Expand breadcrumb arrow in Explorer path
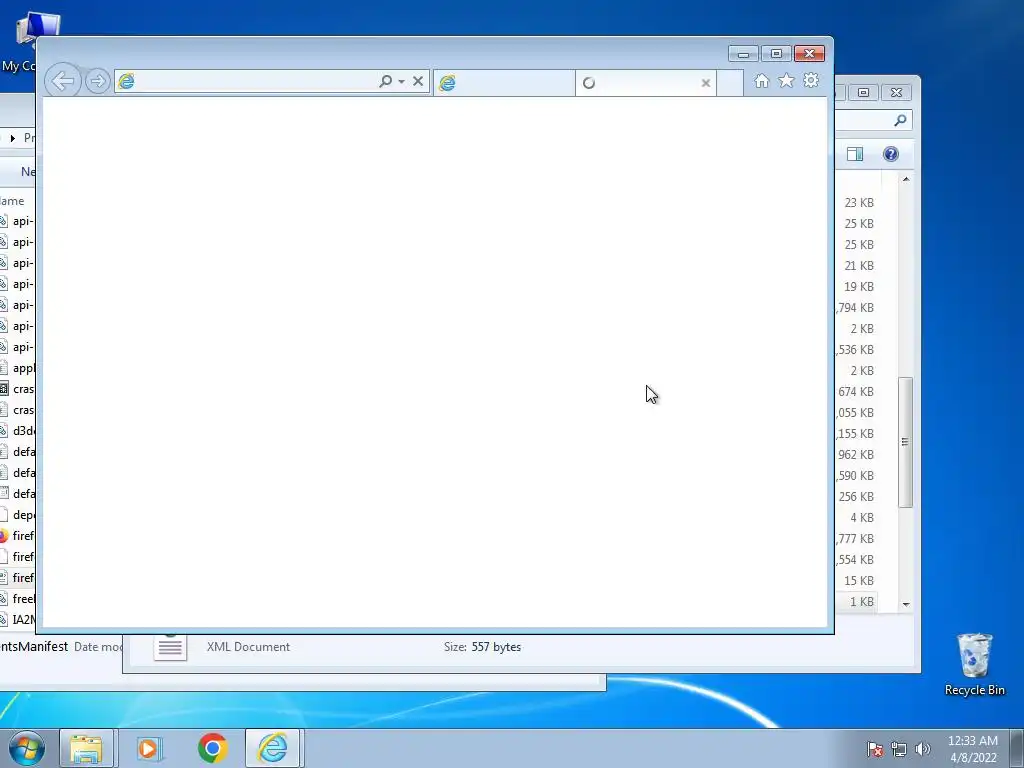 click(12, 138)
